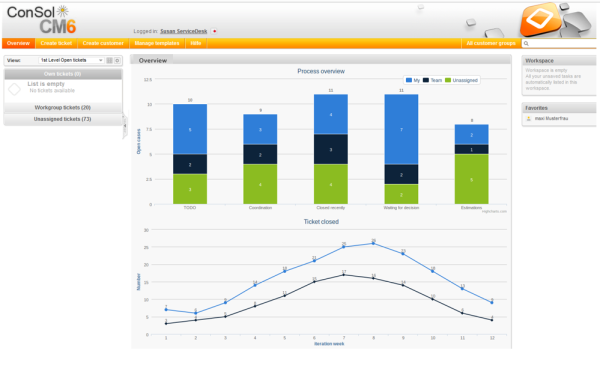Click blue line point at week 12

pos(492,302)
